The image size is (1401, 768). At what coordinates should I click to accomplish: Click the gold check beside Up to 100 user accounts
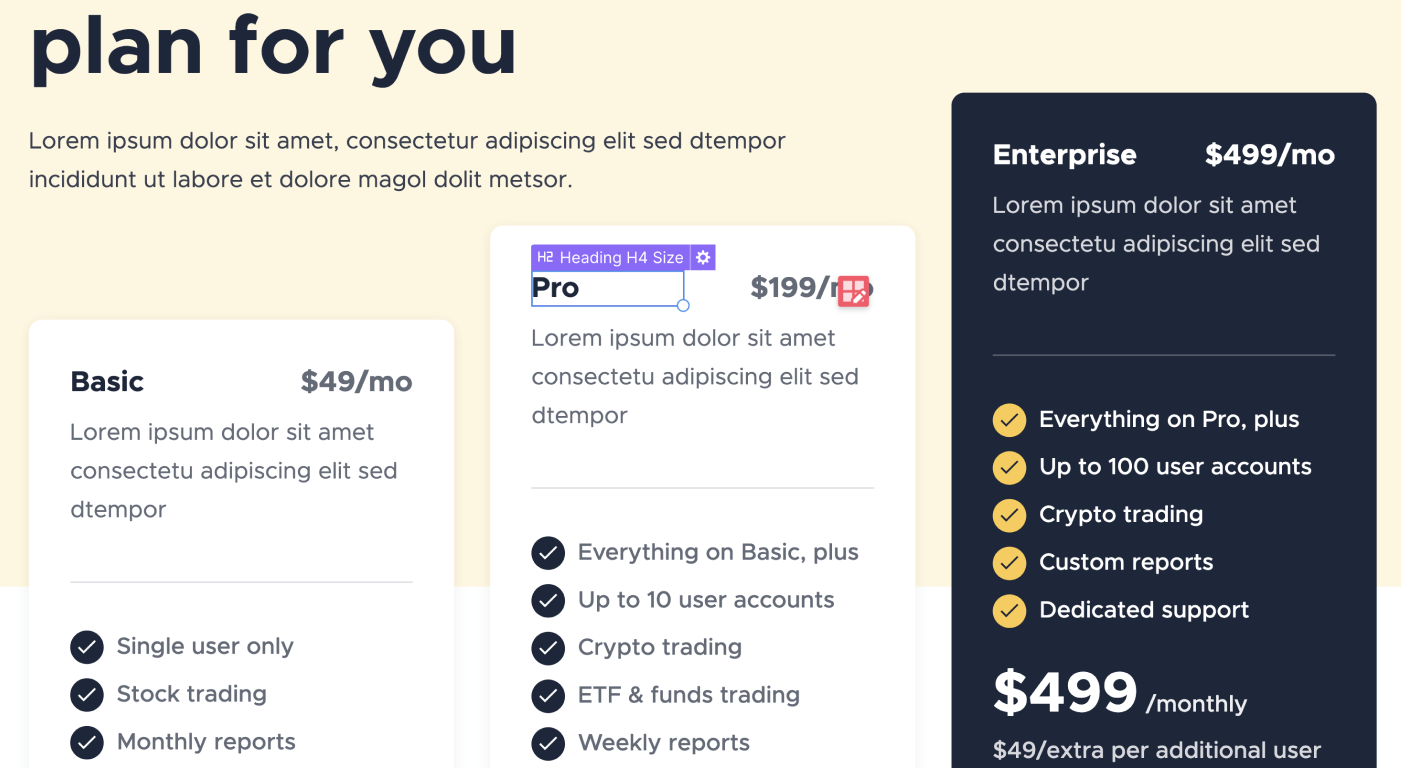(x=1009, y=468)
